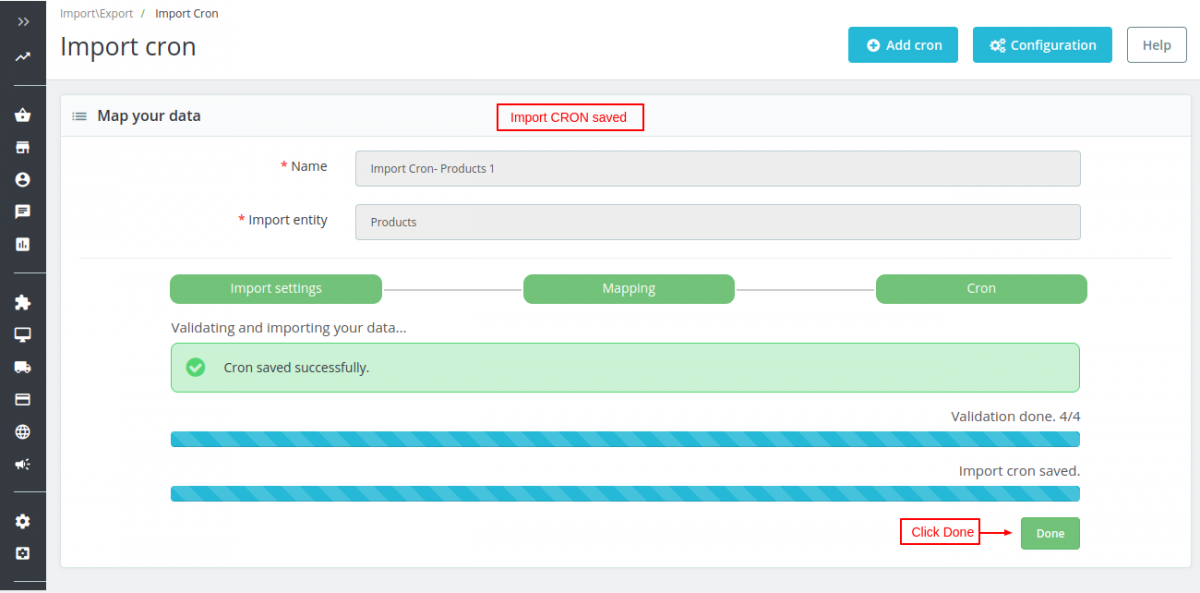This screenshot has width=1200, height=593.
Task: Click the Add cron button
Action: click(x=903, y=45)
